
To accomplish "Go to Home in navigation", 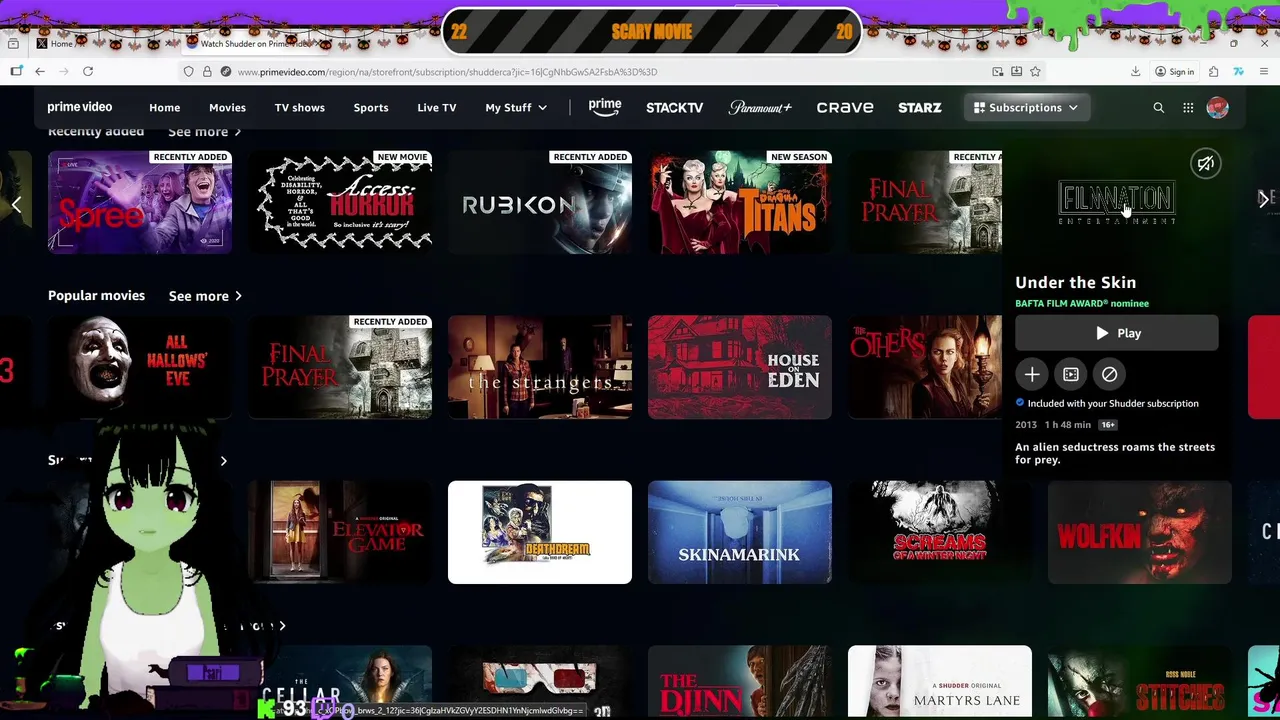I will coord(165,108).
